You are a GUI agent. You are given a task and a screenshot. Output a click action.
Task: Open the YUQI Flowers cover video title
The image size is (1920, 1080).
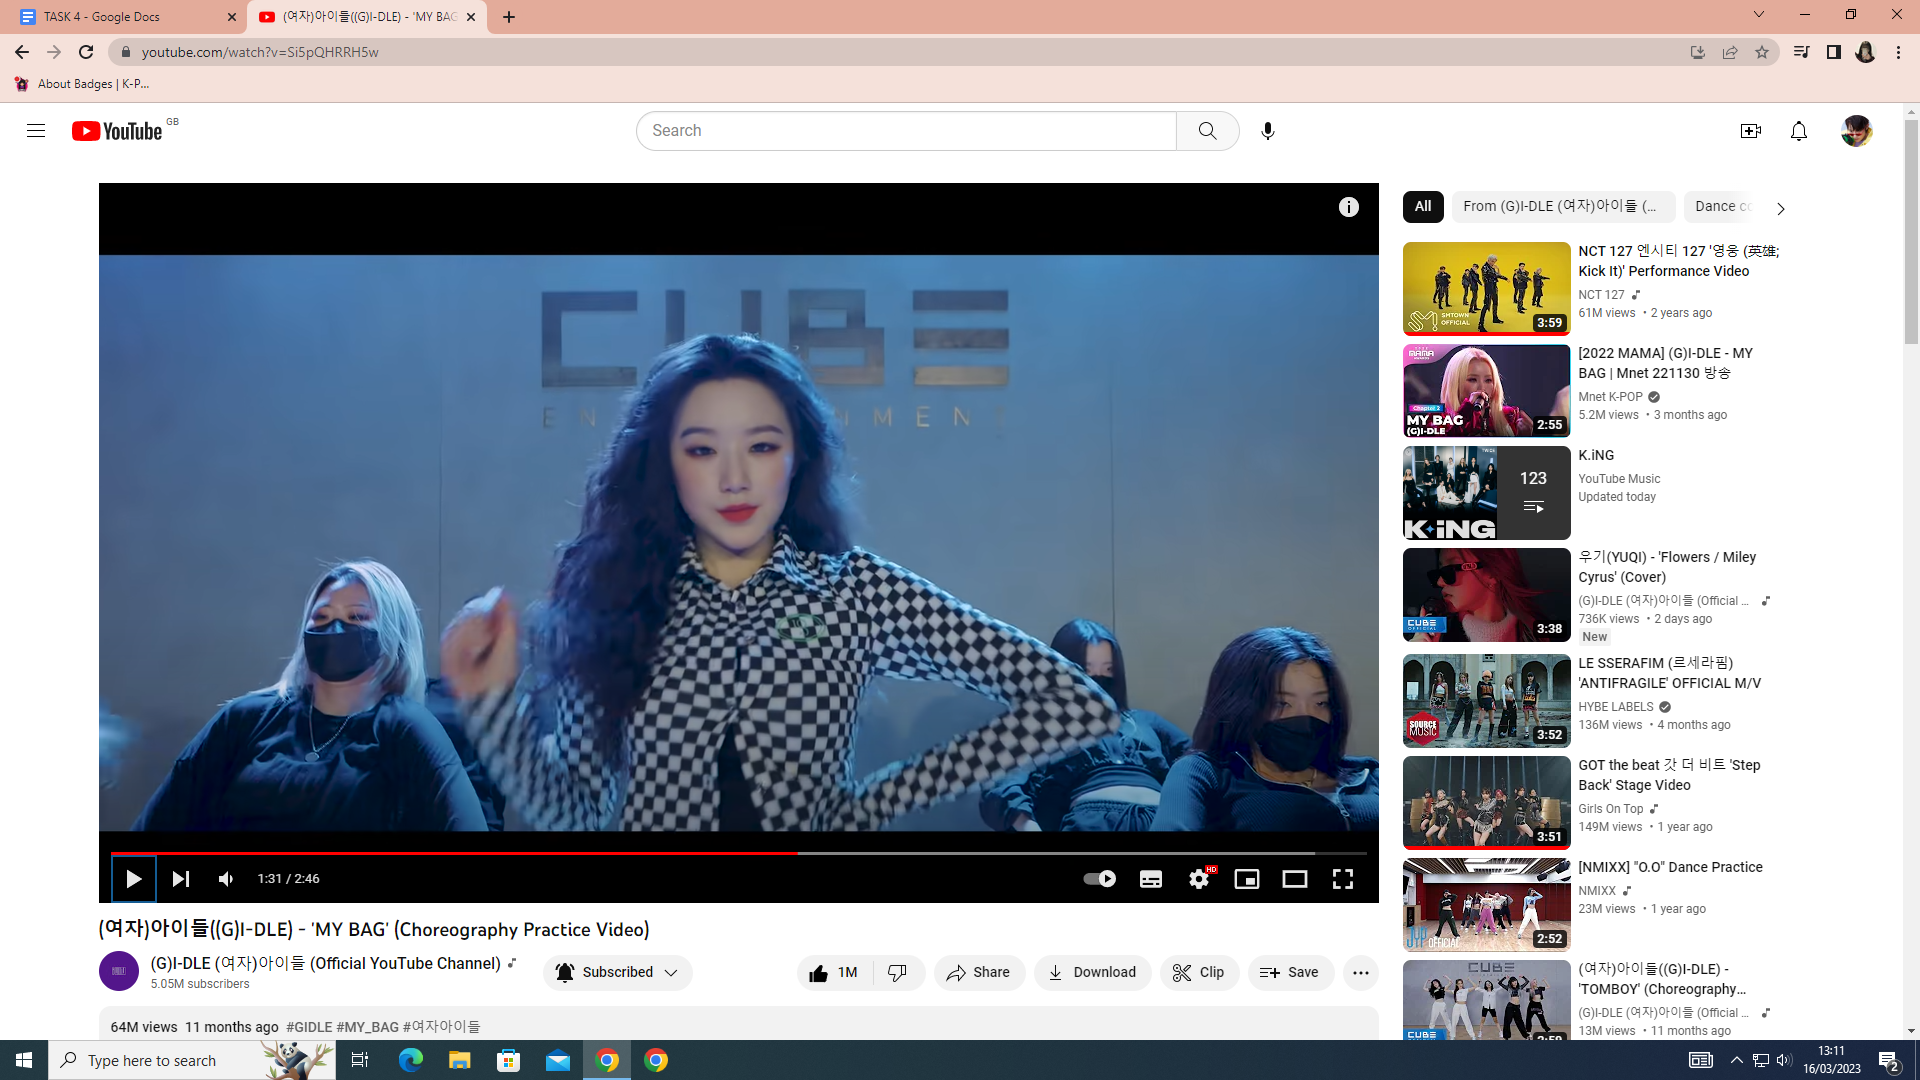[1667, 567]
